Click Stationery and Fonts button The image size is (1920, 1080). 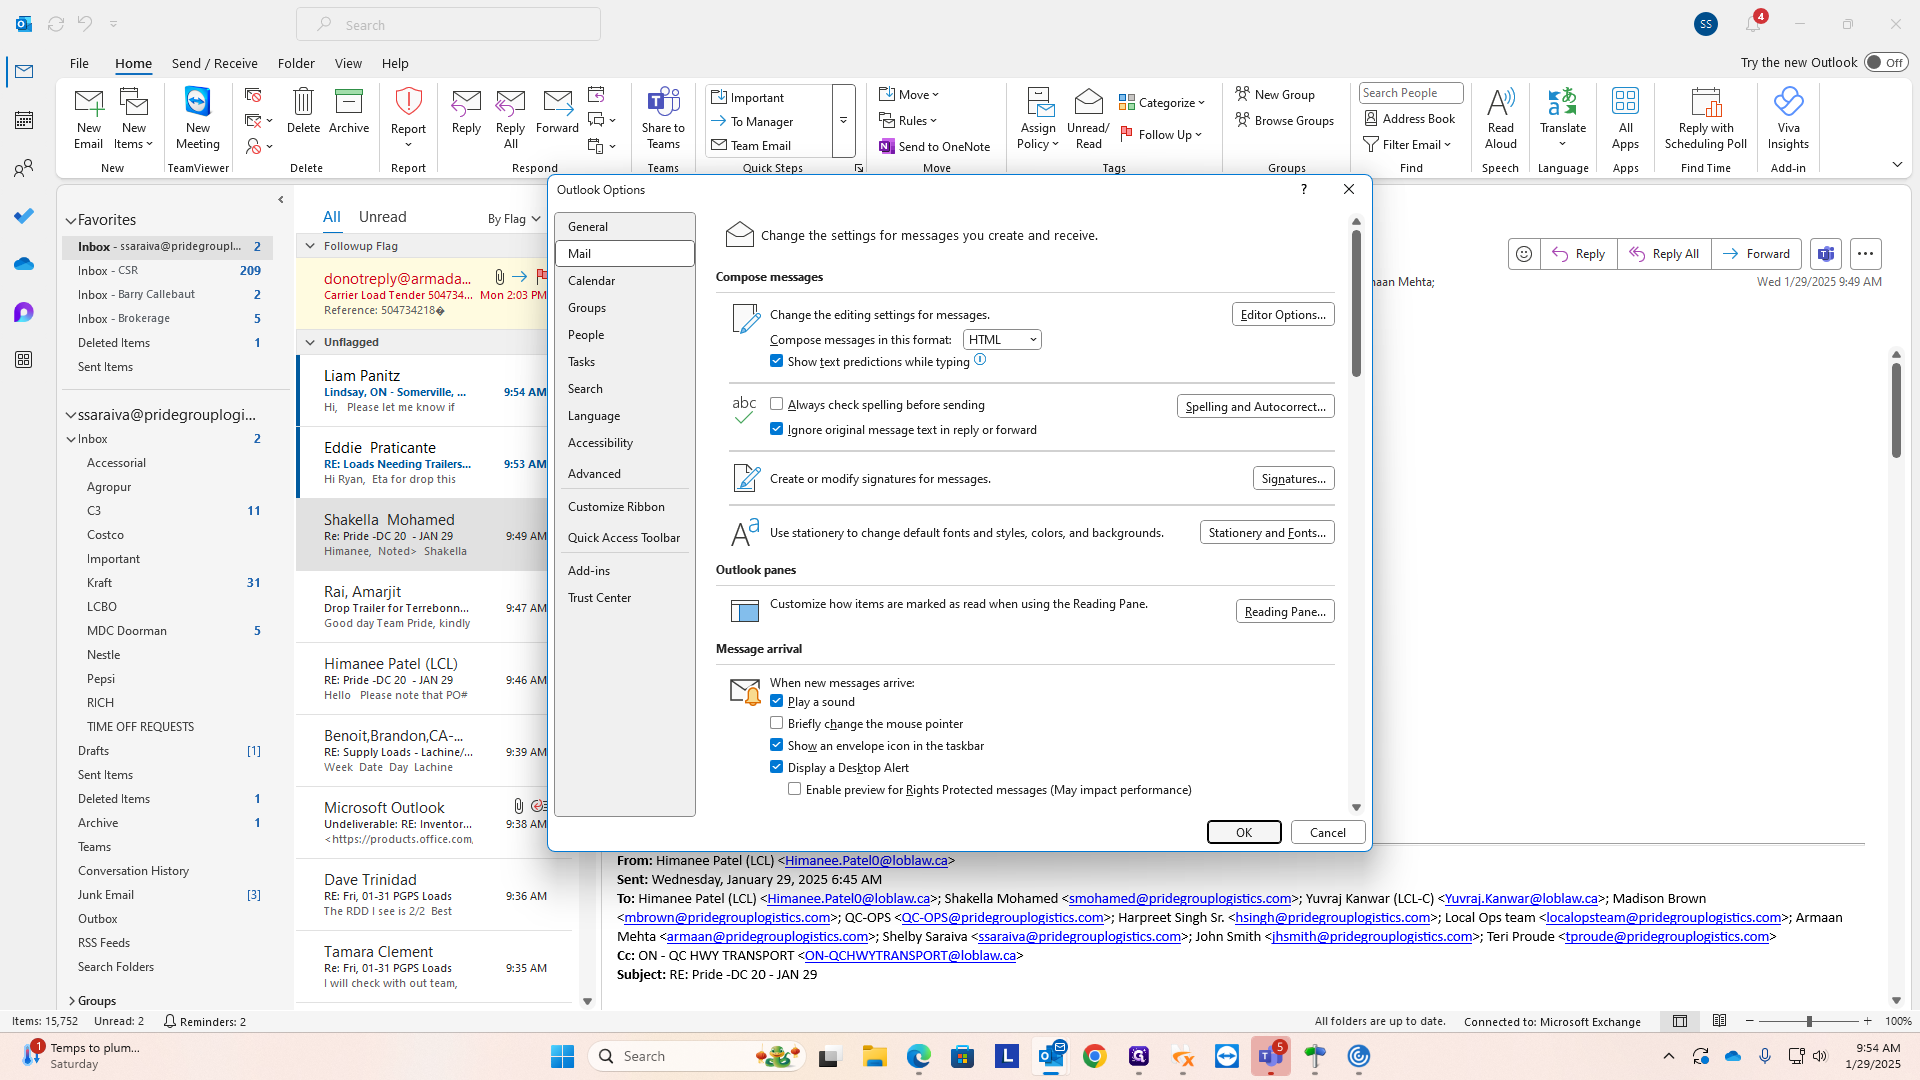[x=1267, y=532]
